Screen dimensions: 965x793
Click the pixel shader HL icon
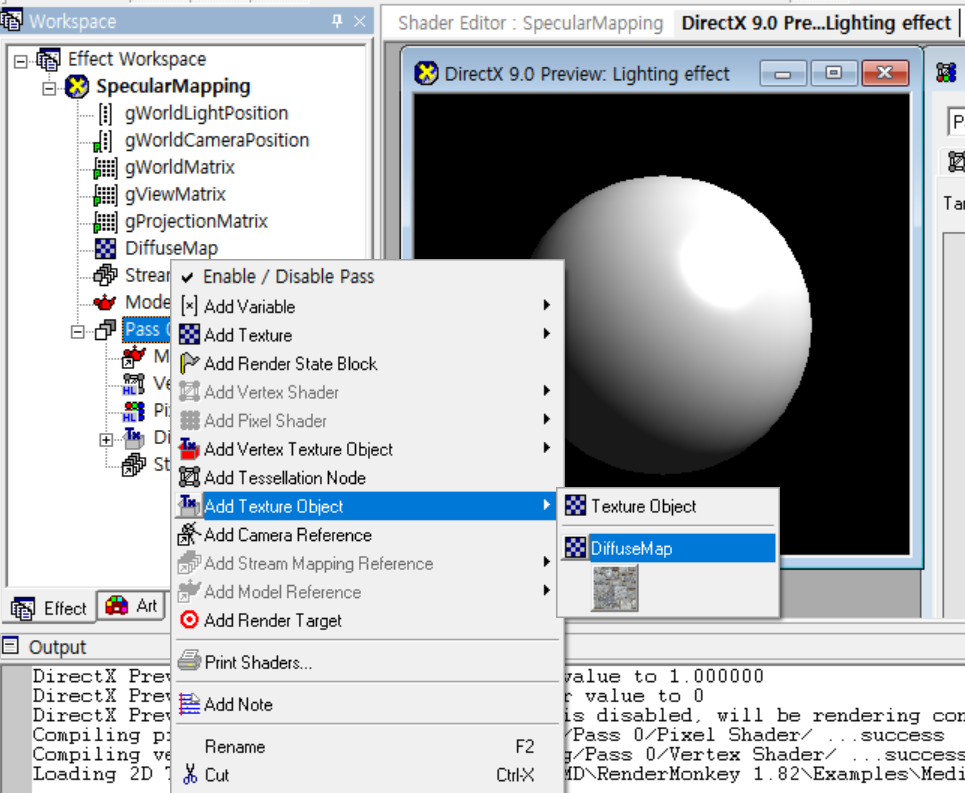[x=134, y=411]
